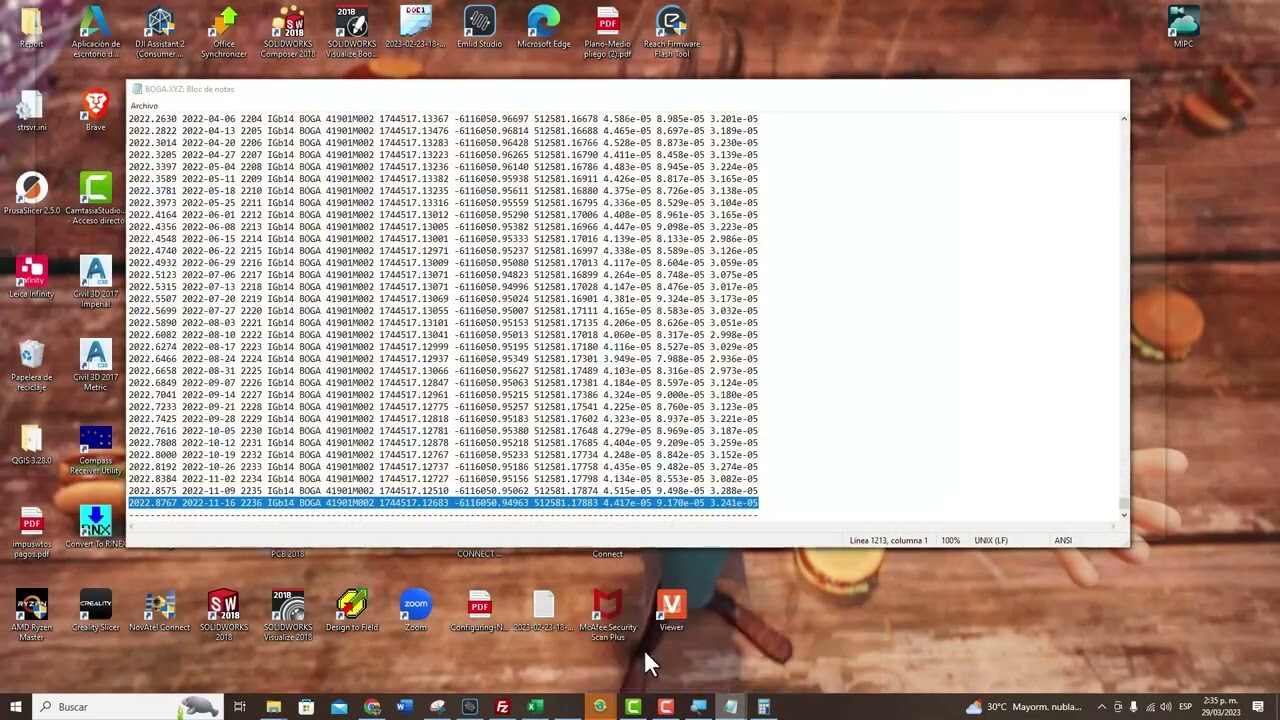Open File Explorer from the taskbar
The image size is (1280, 720).
pyautogui.click(x=273, y=707)
